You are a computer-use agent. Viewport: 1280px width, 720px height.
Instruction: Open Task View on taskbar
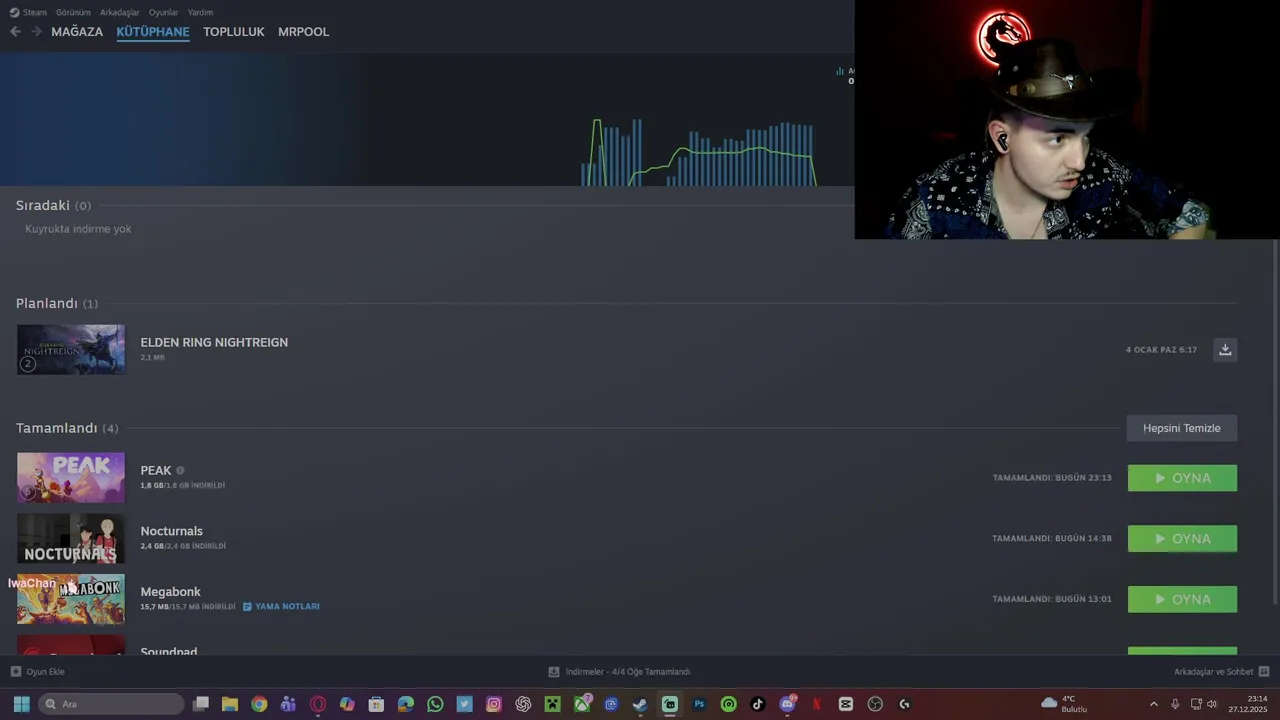pyautogui.click(x=201, y=704)
